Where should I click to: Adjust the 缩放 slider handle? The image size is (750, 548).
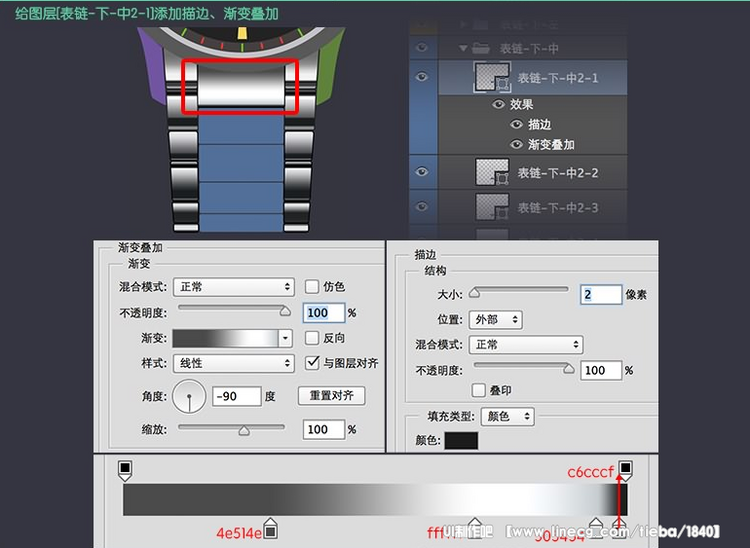coord(244,431)
